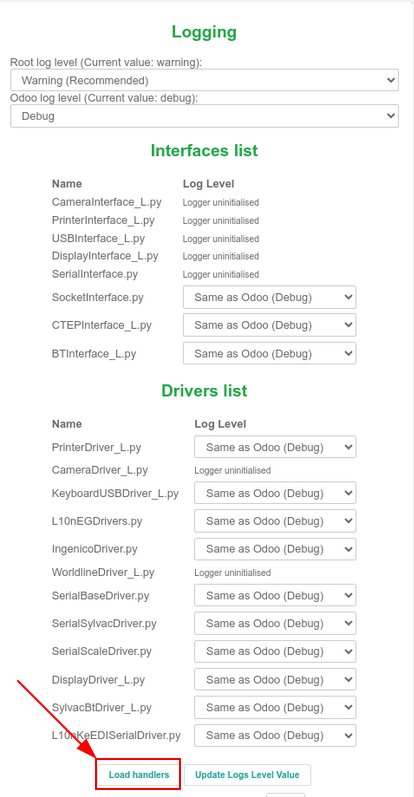
Task: Click the Load handlers button
Action: pyautogui.click(x=138, y=775)
